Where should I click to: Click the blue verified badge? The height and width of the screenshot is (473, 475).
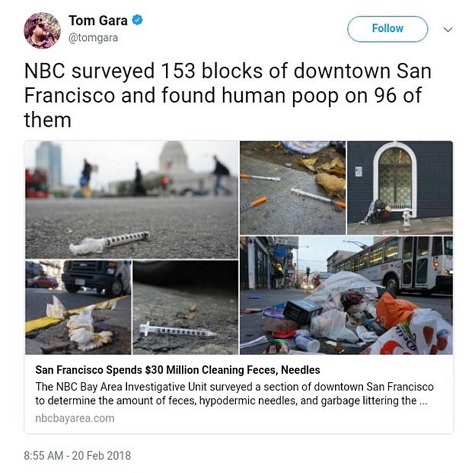click(137, 20)
